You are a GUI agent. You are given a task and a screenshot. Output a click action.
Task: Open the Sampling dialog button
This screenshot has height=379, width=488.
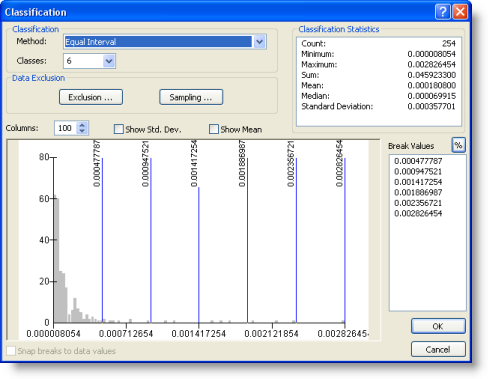(191, 97)
